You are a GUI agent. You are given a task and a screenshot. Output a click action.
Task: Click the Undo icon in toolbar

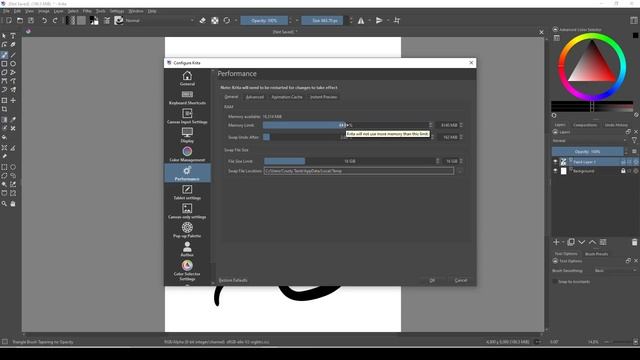pyautogui.click(x=44, y=20)
